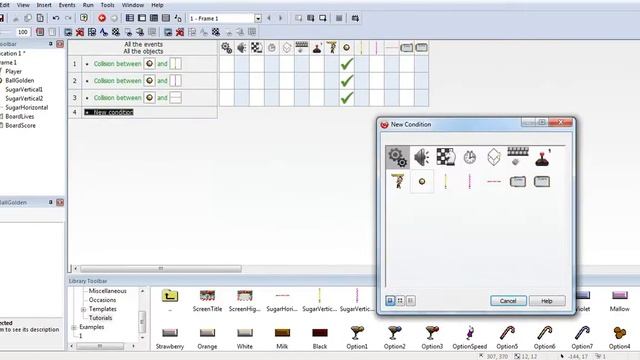Select the Timer clock icon in New Condition dialog
The width and height of the screenshot is (640, 360).
[x=470, y=157]
